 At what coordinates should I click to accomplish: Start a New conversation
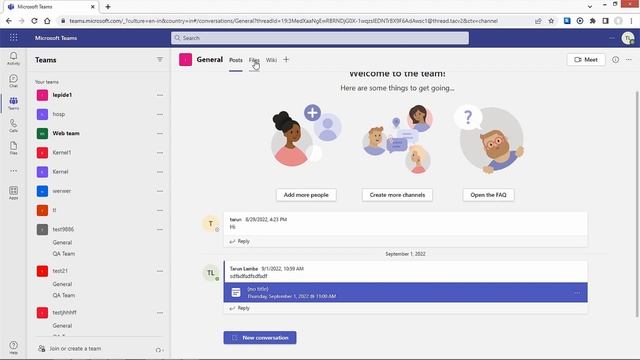[x=260, y=338]
